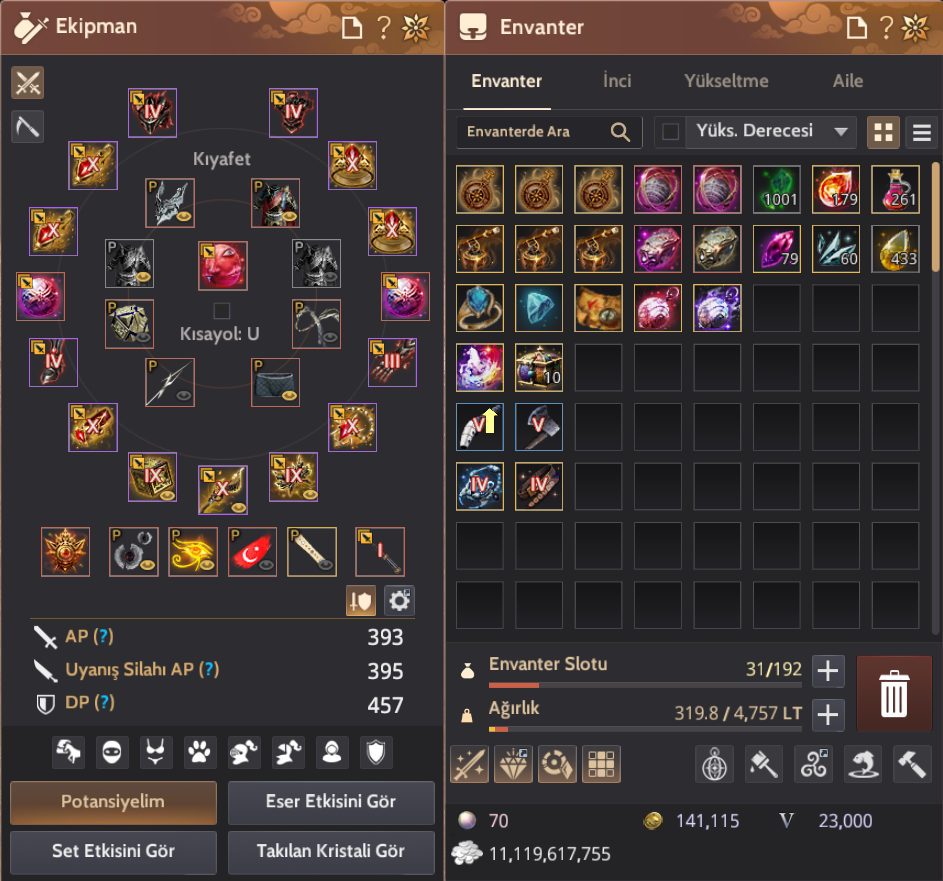Switch to grid view layout
The image size is (943, 881).
[x=883, y=132]
